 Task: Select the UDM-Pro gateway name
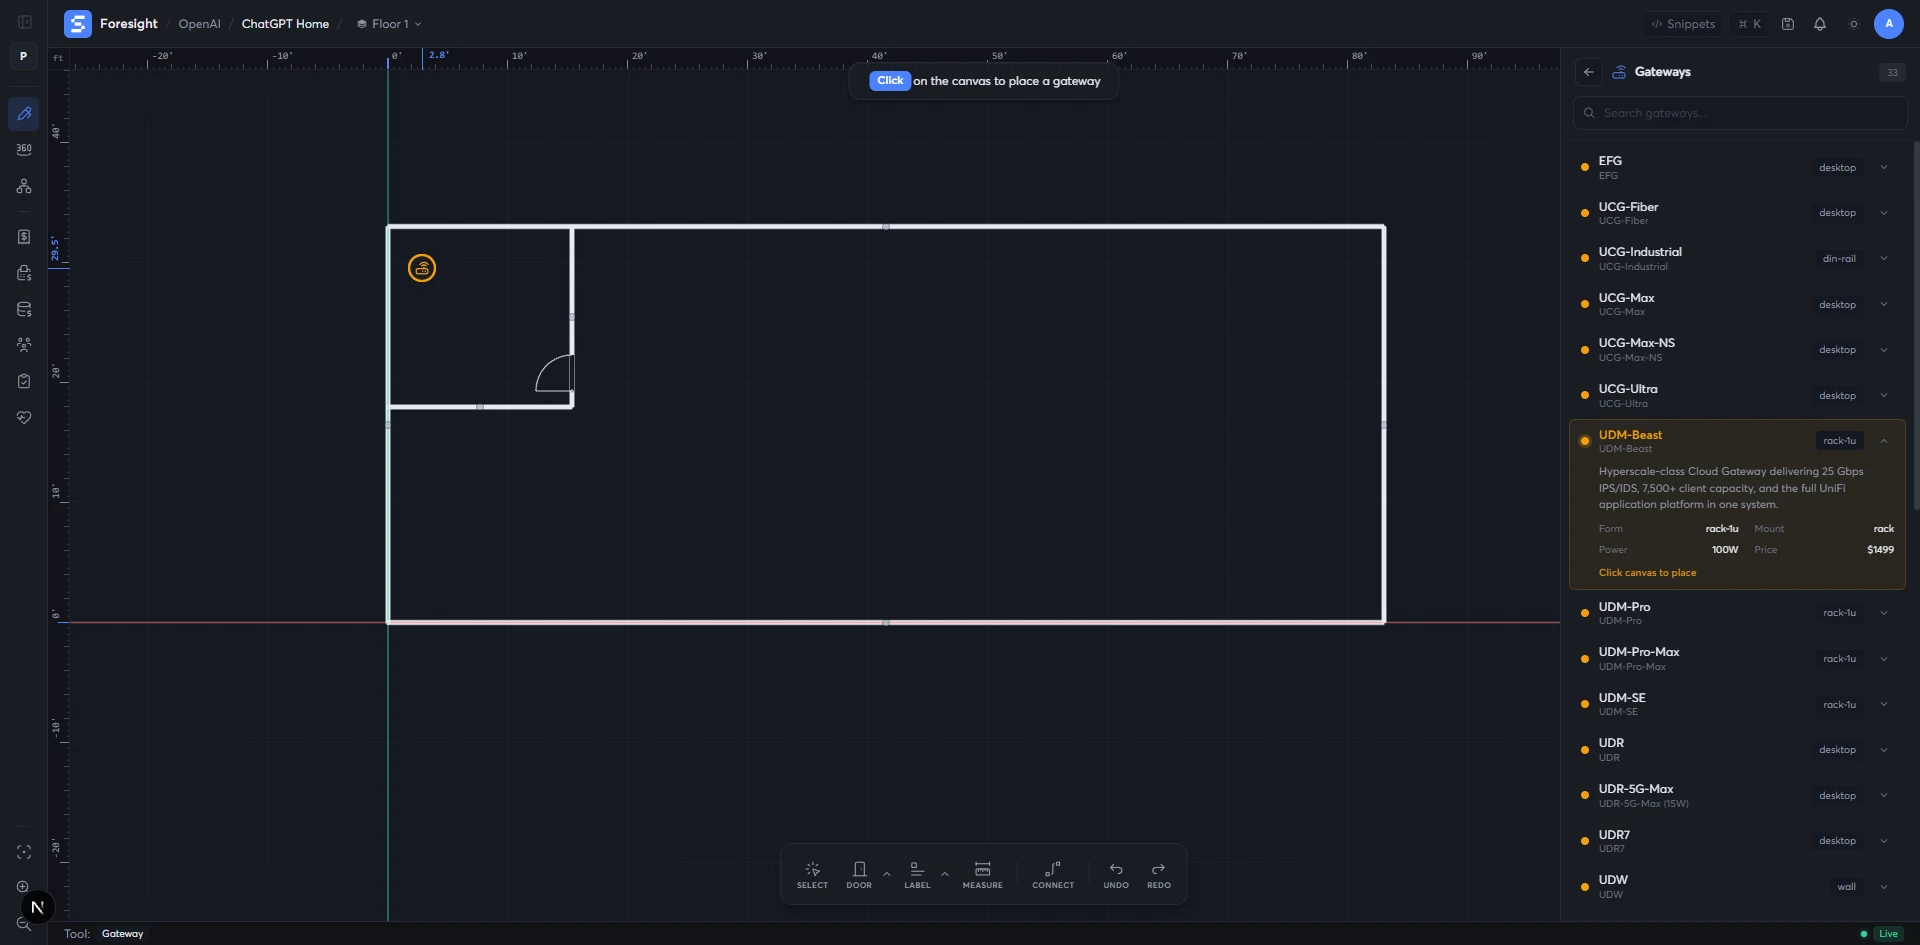pos(1624,607)
